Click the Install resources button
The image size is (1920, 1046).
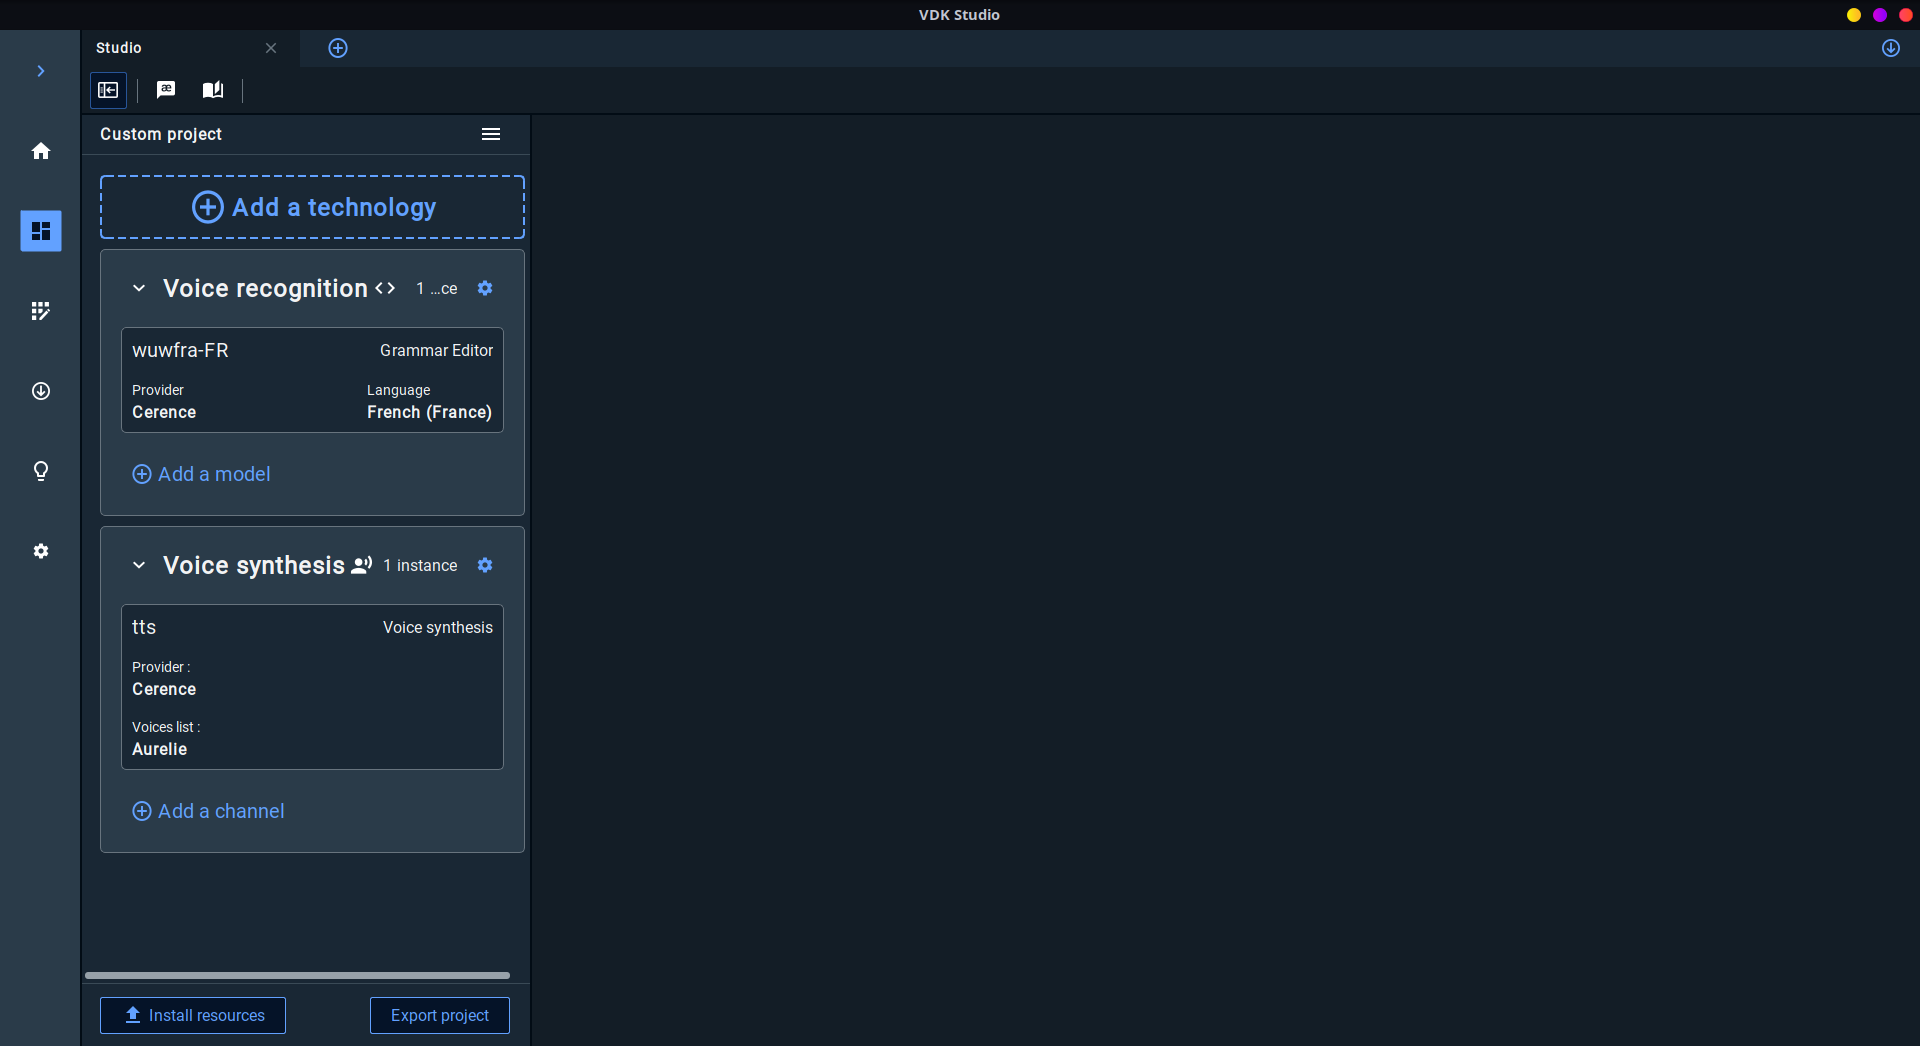pos(193,1015)
